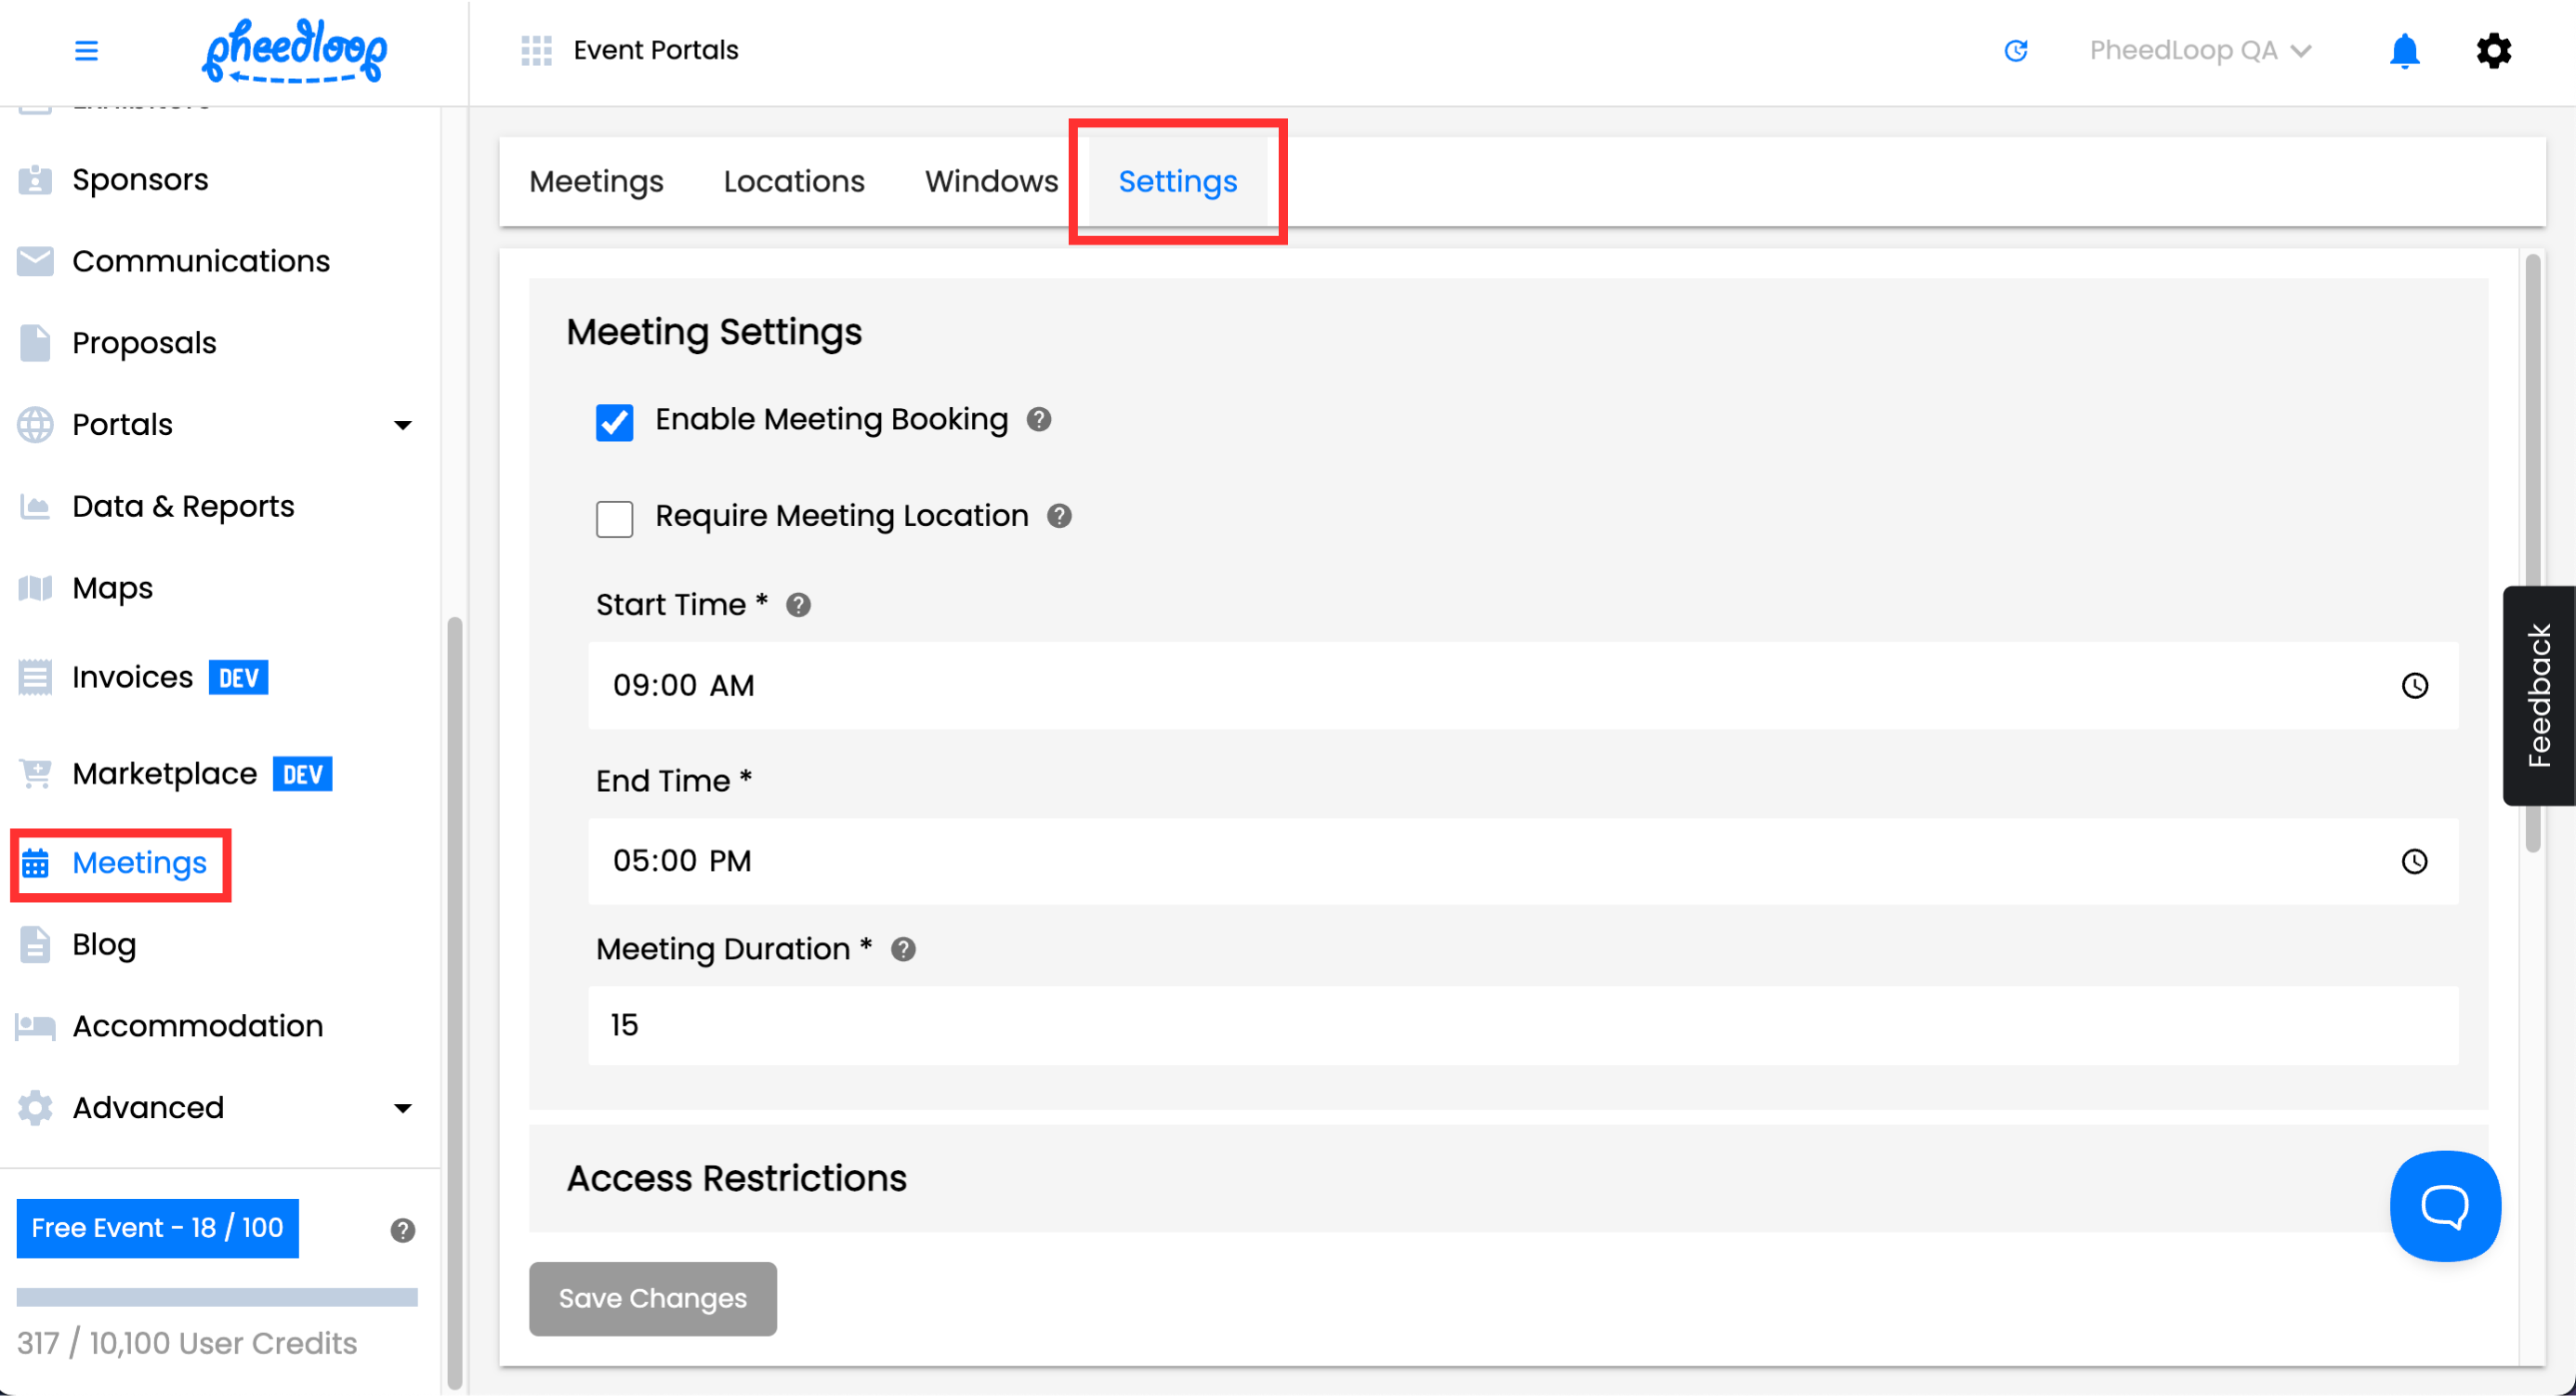Open the PheedLoop QA dropdown
The width and height of the screenshot is (2576, 1396).
tap(2199, 50)
